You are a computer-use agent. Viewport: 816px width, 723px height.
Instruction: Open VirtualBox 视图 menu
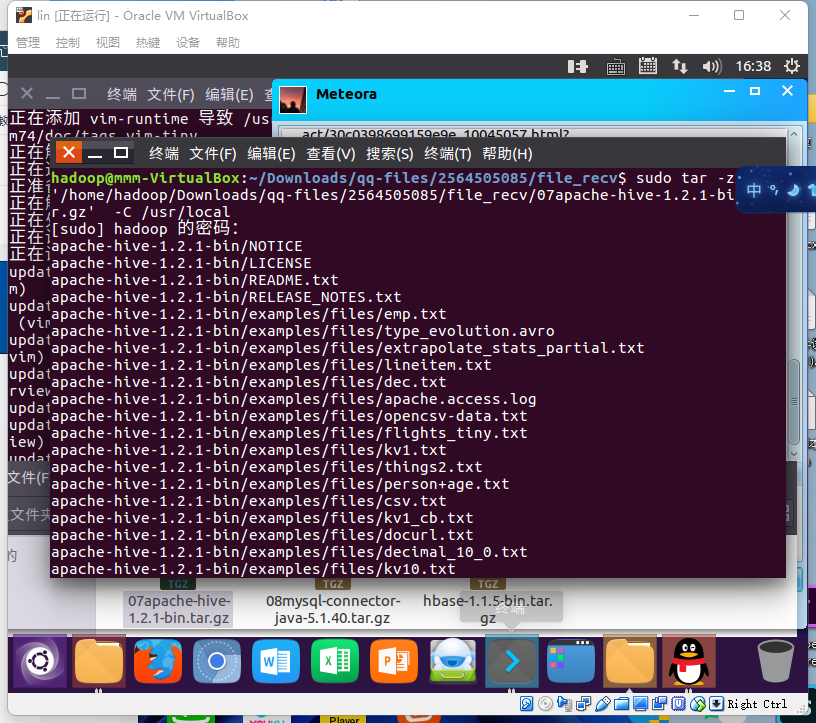(x=108, y=42)
